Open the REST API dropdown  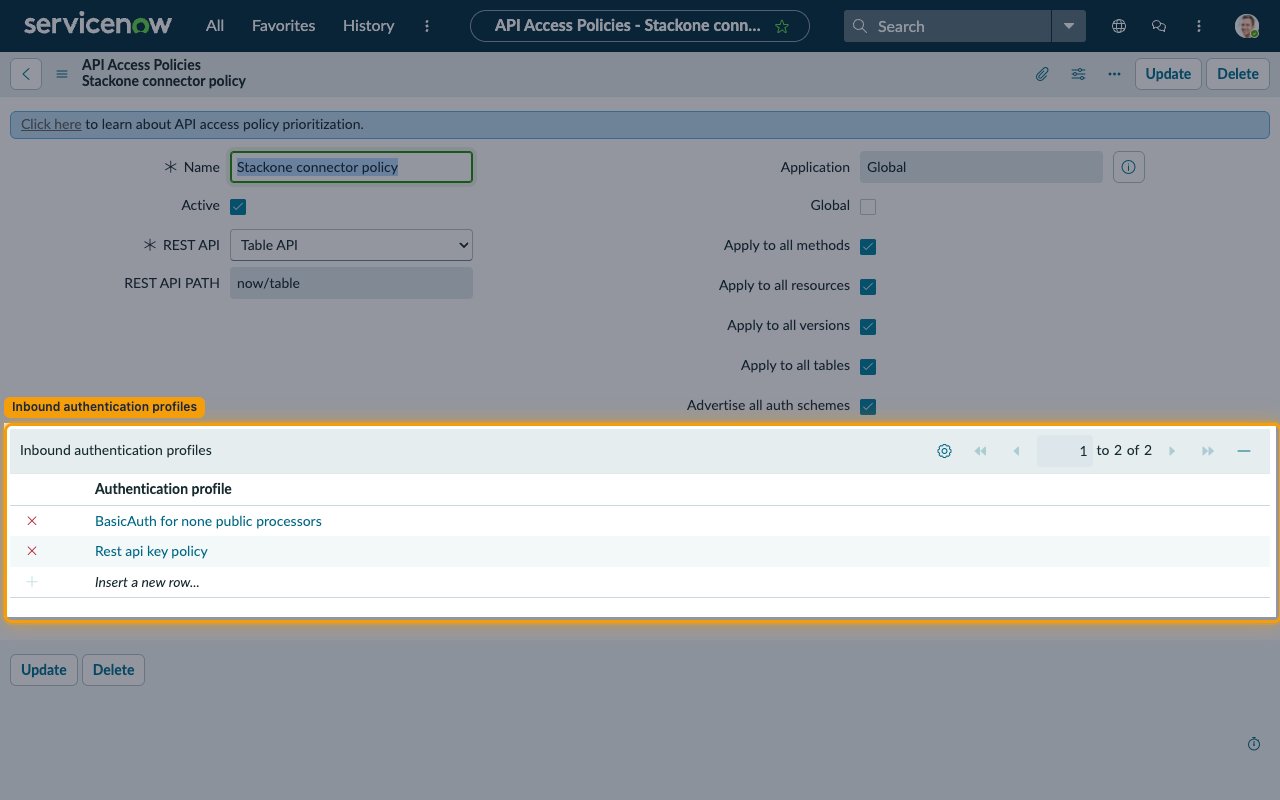351,245
